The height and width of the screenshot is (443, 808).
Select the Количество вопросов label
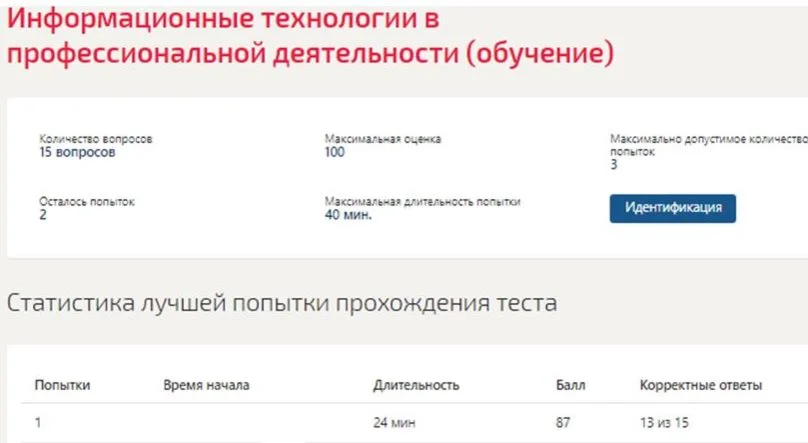[96, 139]
